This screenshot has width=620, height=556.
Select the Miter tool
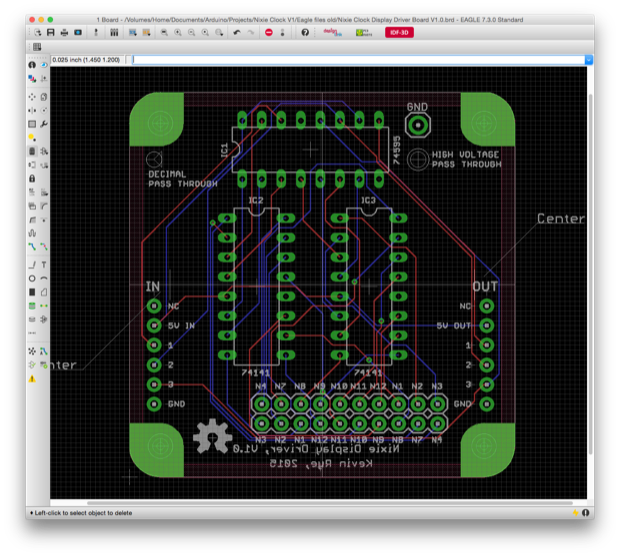coord(44,206)
